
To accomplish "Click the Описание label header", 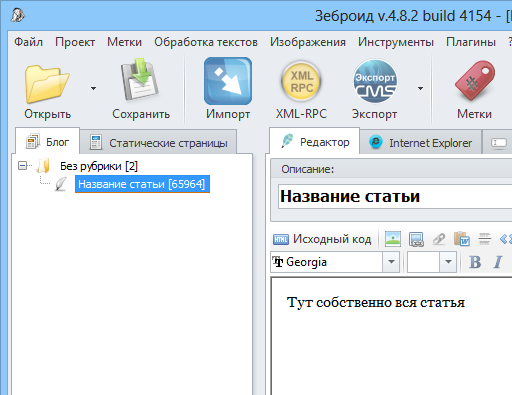I will click(x=307, y=169).
